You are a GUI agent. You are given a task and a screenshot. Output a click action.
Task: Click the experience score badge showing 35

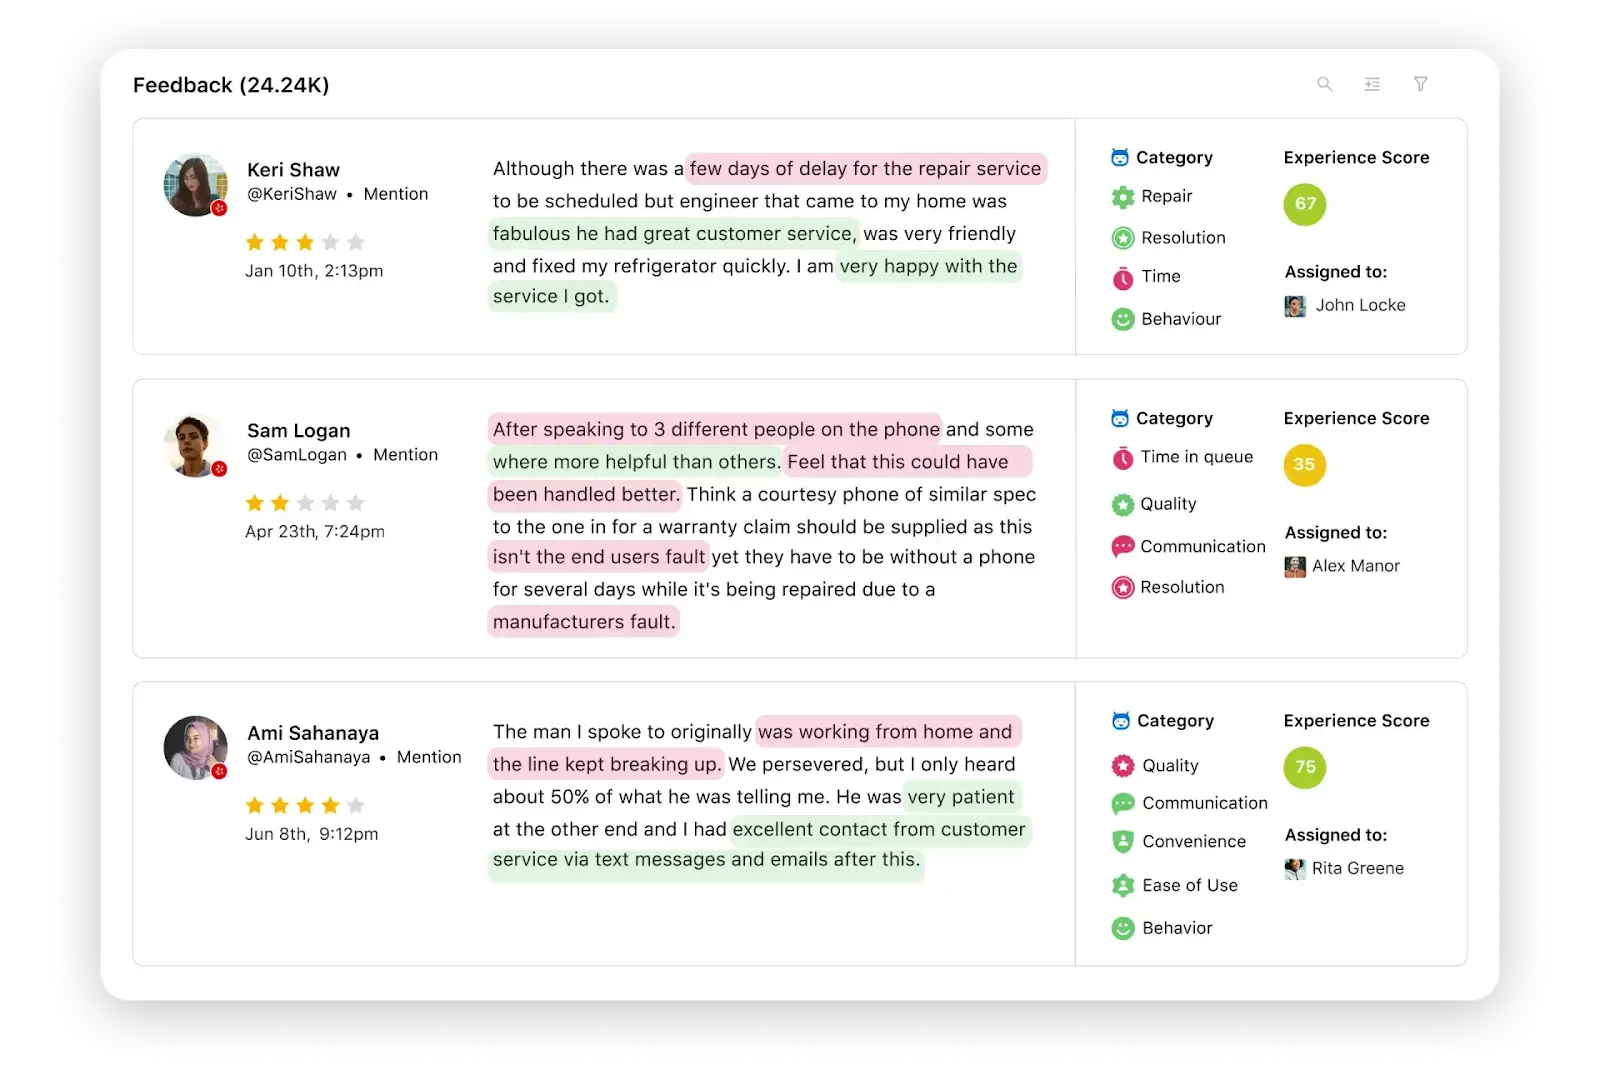(x=1304, y=465)
